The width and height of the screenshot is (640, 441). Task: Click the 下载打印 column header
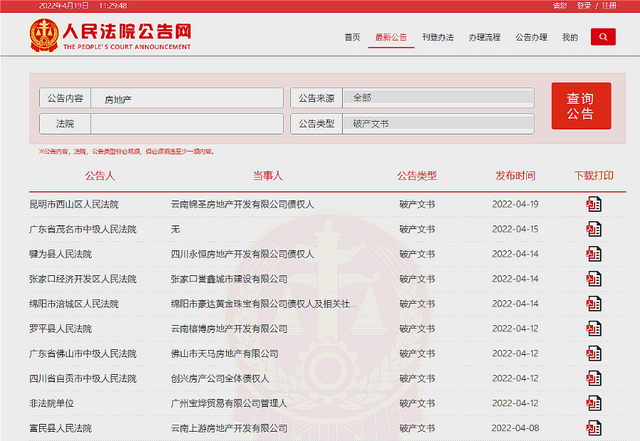(x=594, y=176)
